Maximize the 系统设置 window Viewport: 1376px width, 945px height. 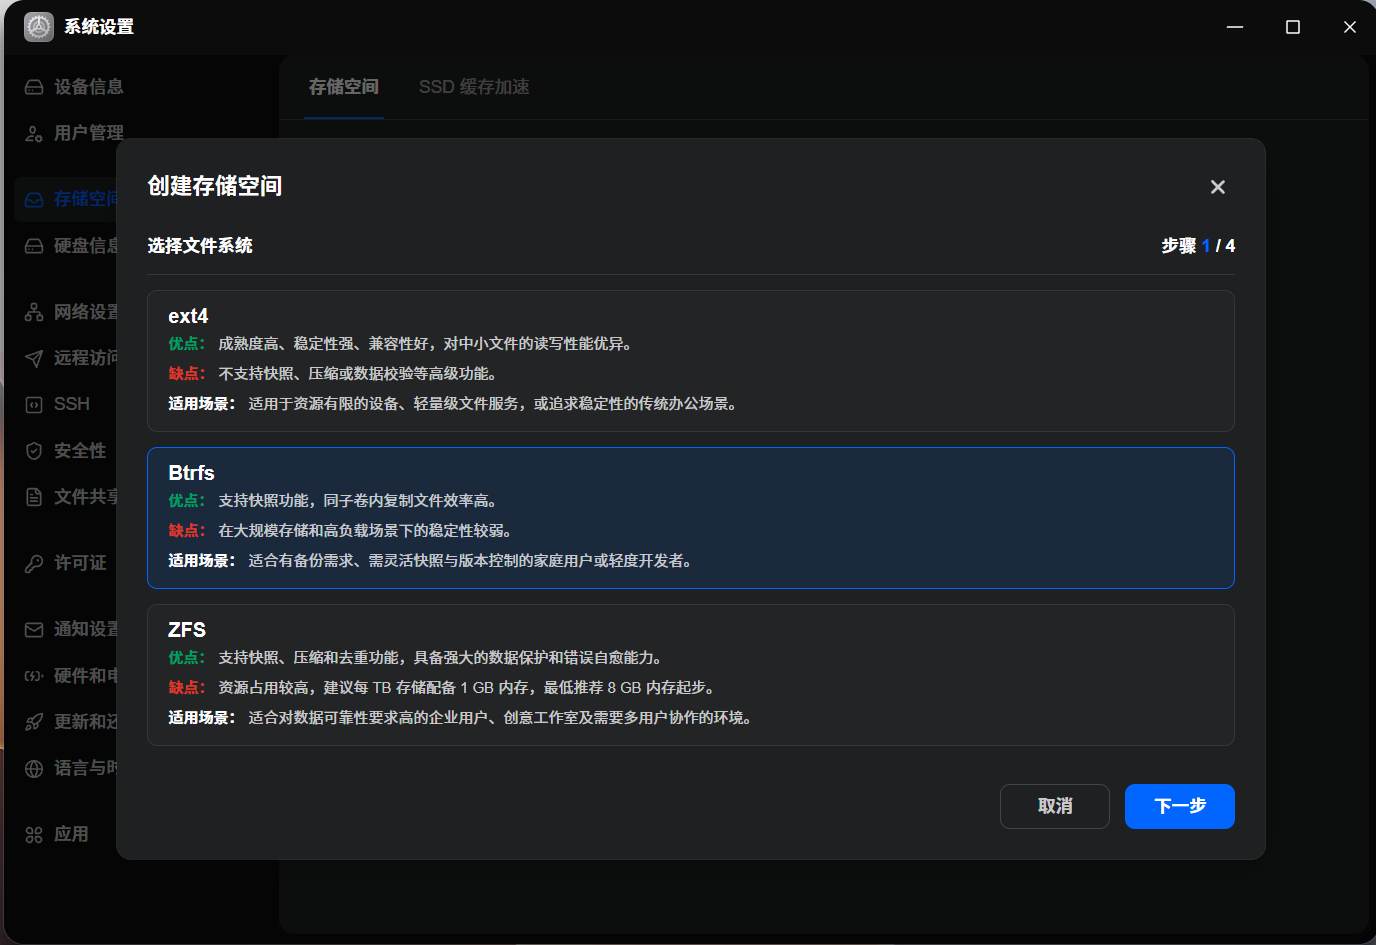pos(1292,27)
